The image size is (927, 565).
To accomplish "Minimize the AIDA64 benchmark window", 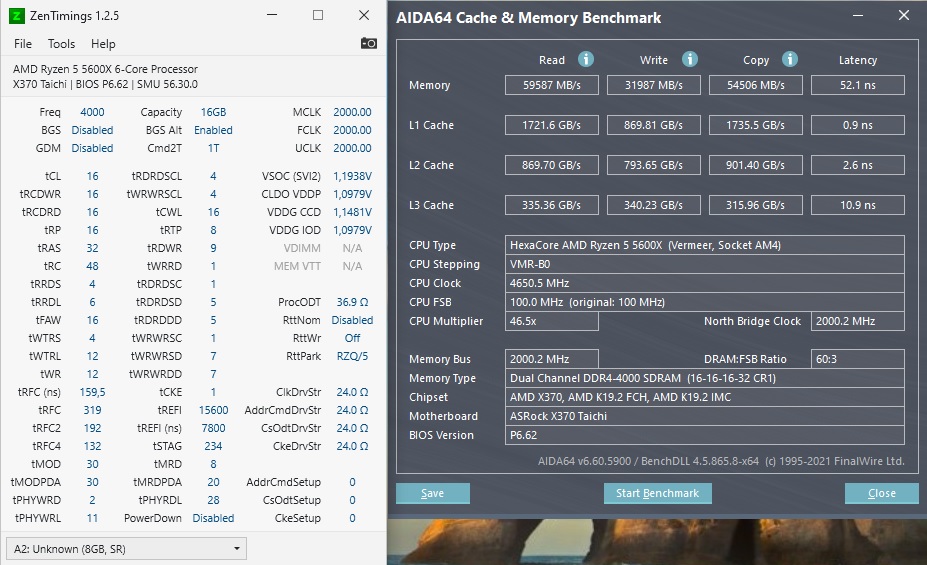I will point(858,16).
